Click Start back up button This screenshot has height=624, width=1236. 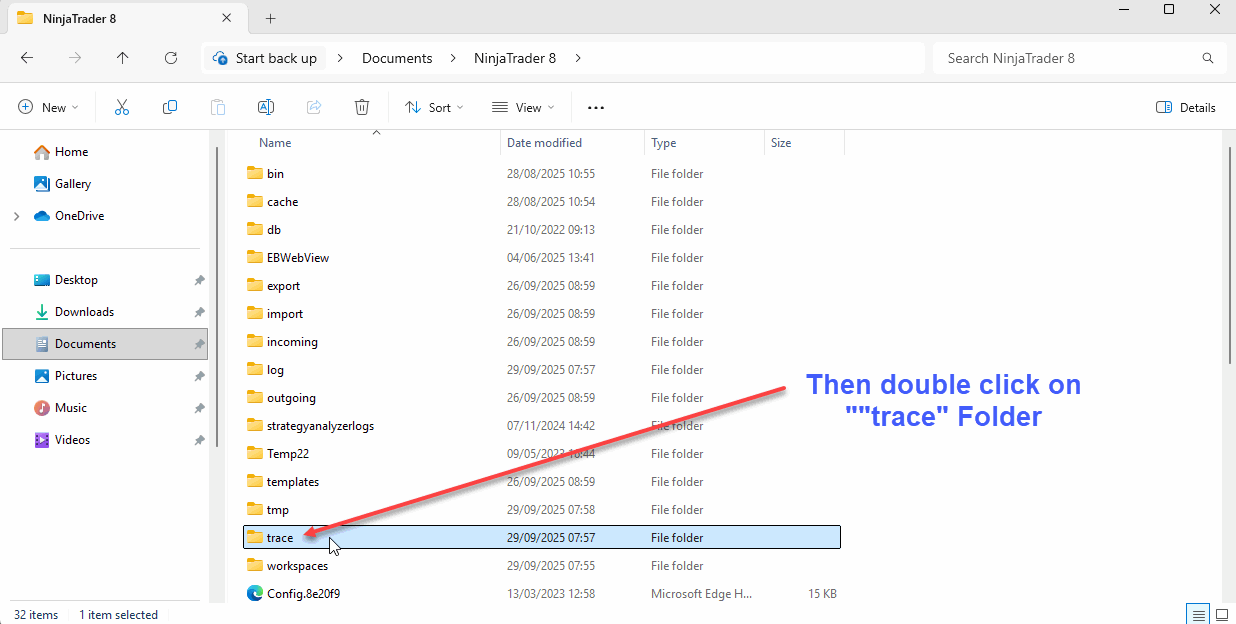point(265,58)
